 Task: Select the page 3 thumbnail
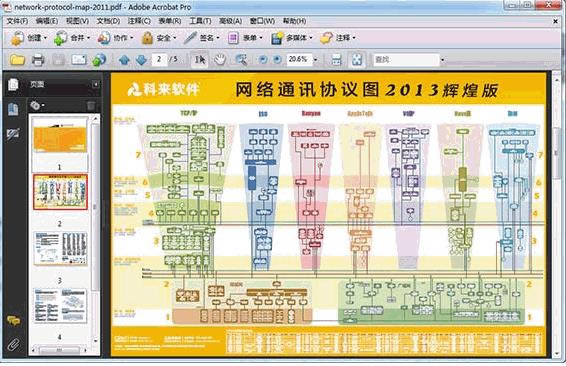point(60,249)
